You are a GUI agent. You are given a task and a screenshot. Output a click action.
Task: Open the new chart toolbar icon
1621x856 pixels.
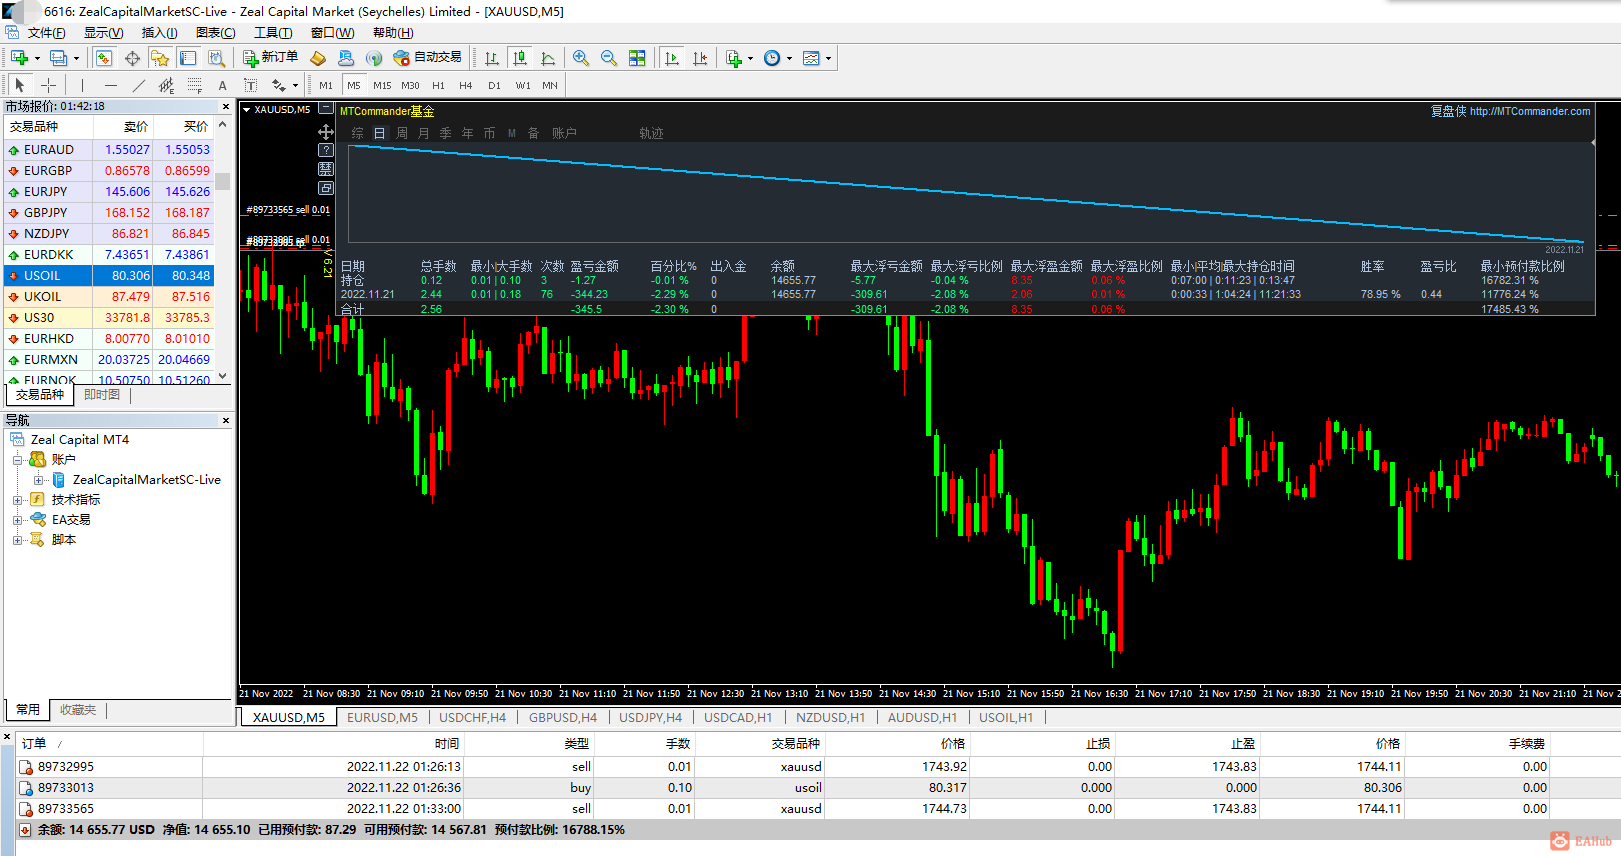[19, 58]
